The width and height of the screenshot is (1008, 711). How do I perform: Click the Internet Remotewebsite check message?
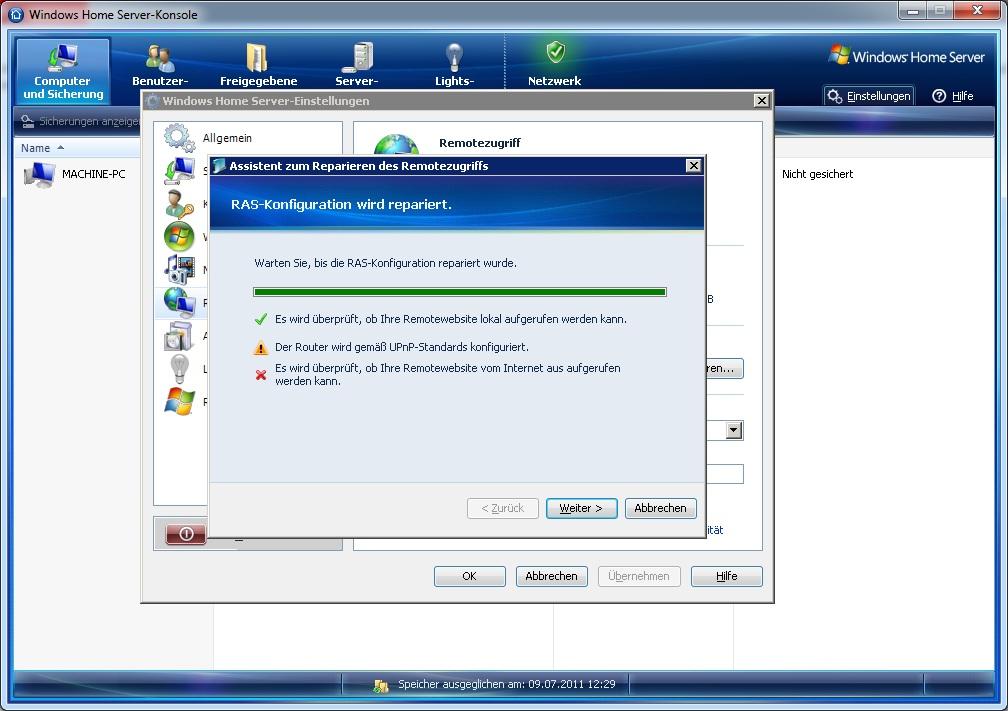click(447, 374)
